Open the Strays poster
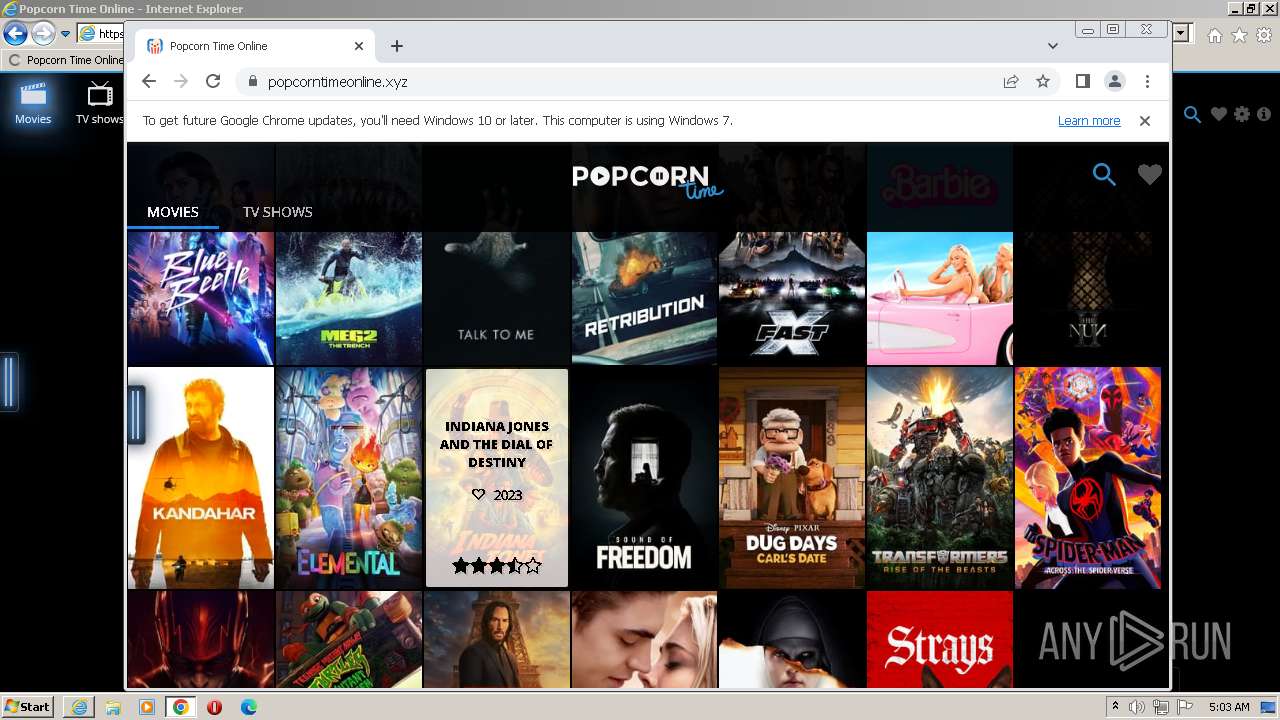Screen dimensions: 1280x720 [940, 639]
